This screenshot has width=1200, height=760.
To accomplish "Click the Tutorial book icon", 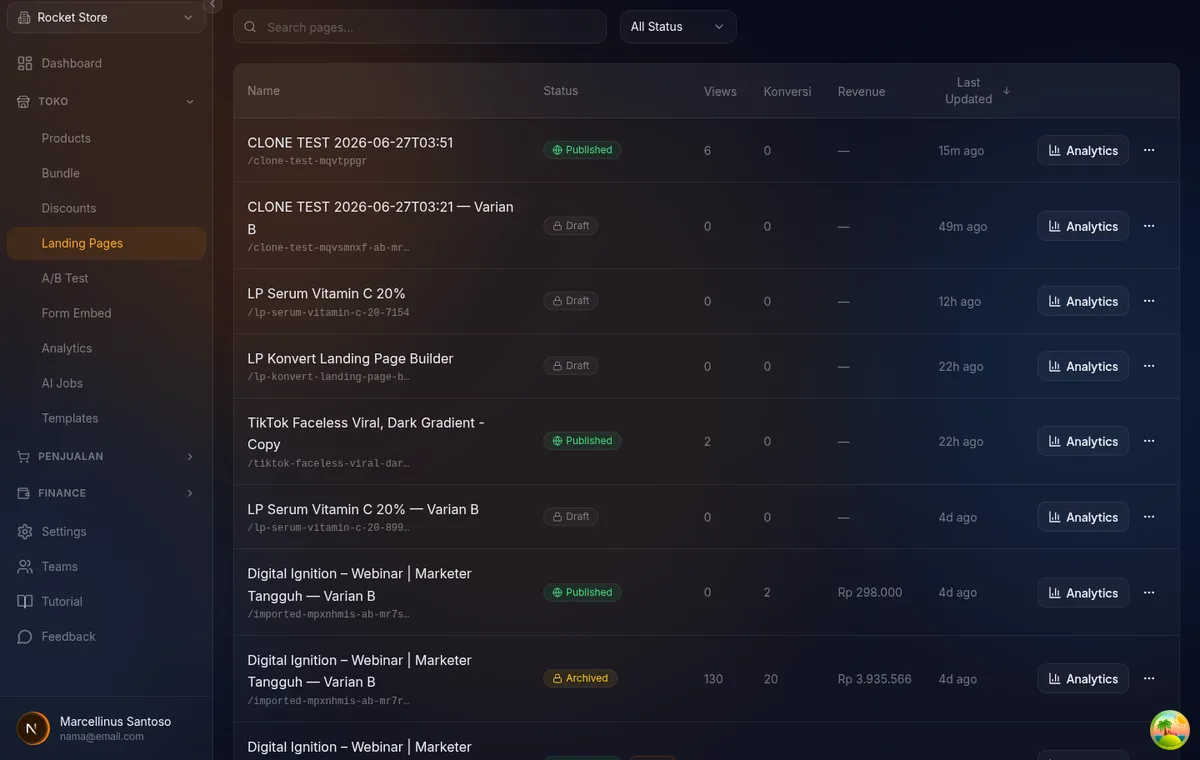I will coord(25,602).
